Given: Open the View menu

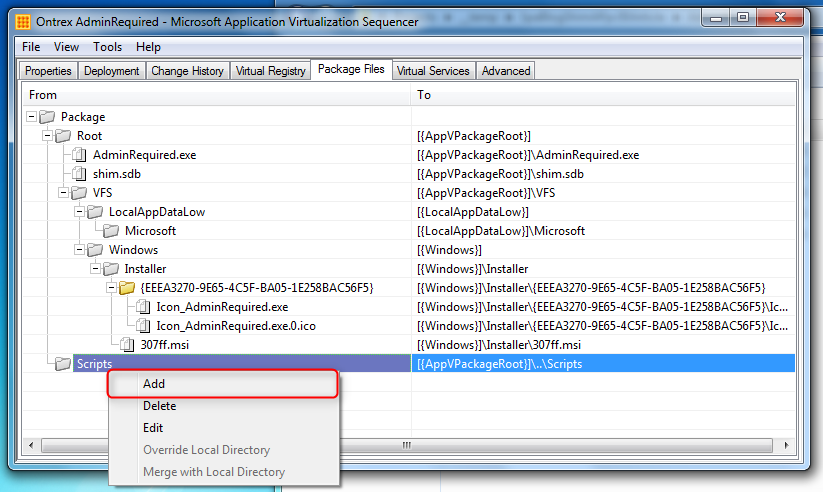Looking at the screenshot, I should (66, 47).
